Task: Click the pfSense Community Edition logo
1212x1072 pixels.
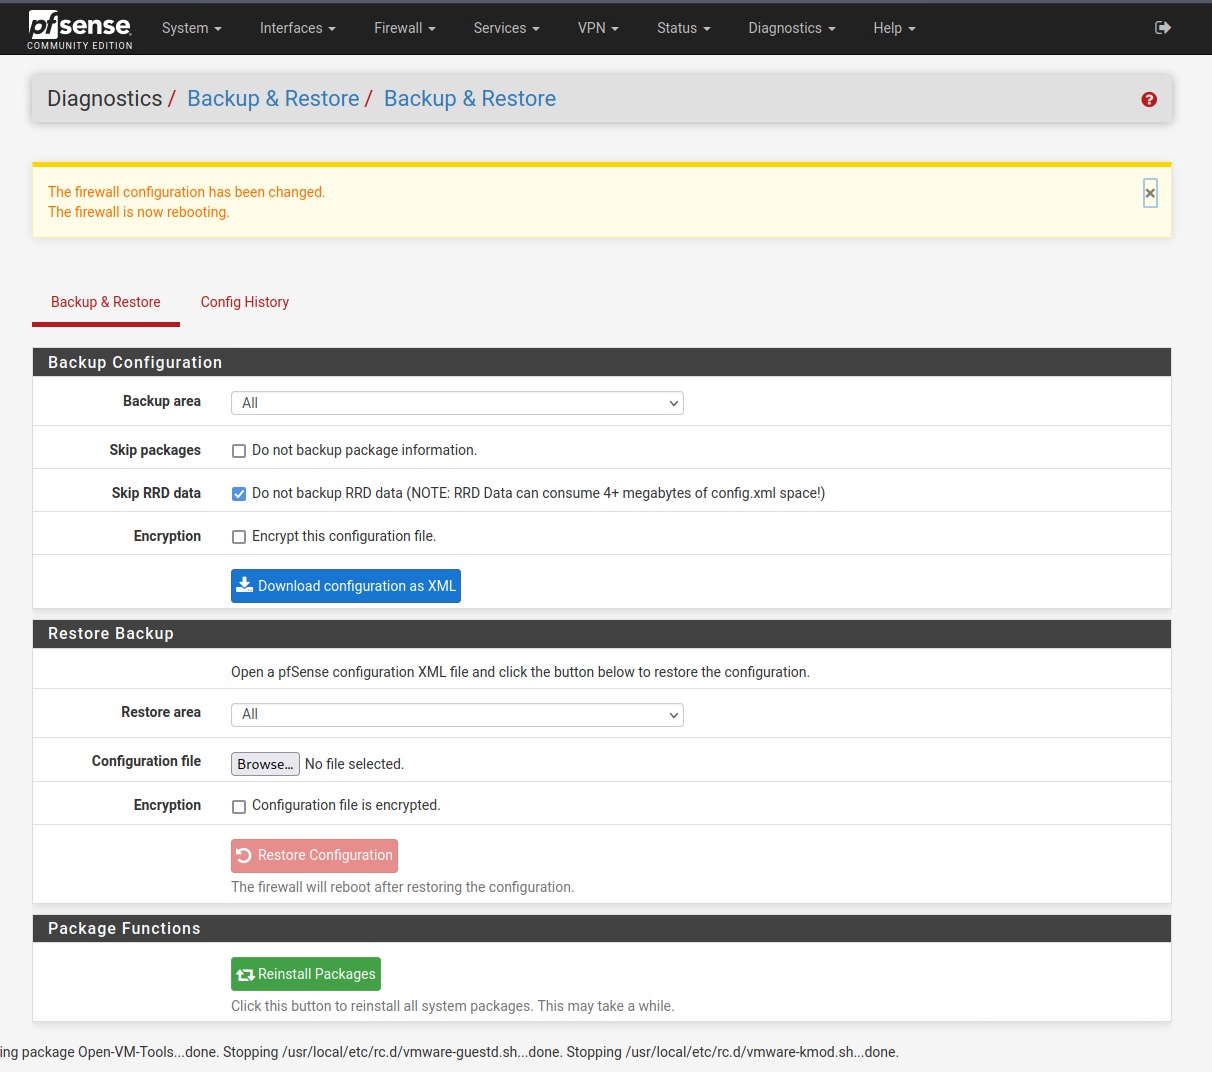Action: (80, 29)
